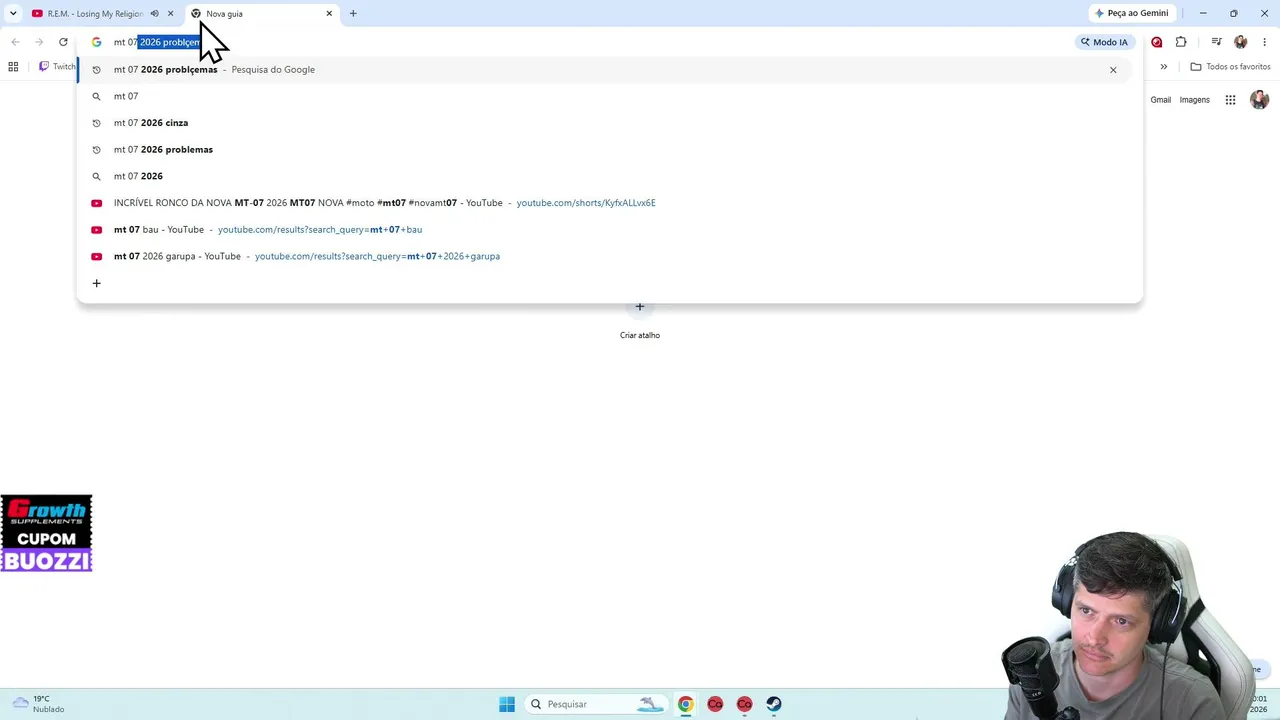Close the R.E.M. Losing My Religion tab
Viewport: 1280px width, 720px height.
pos(170,13)
